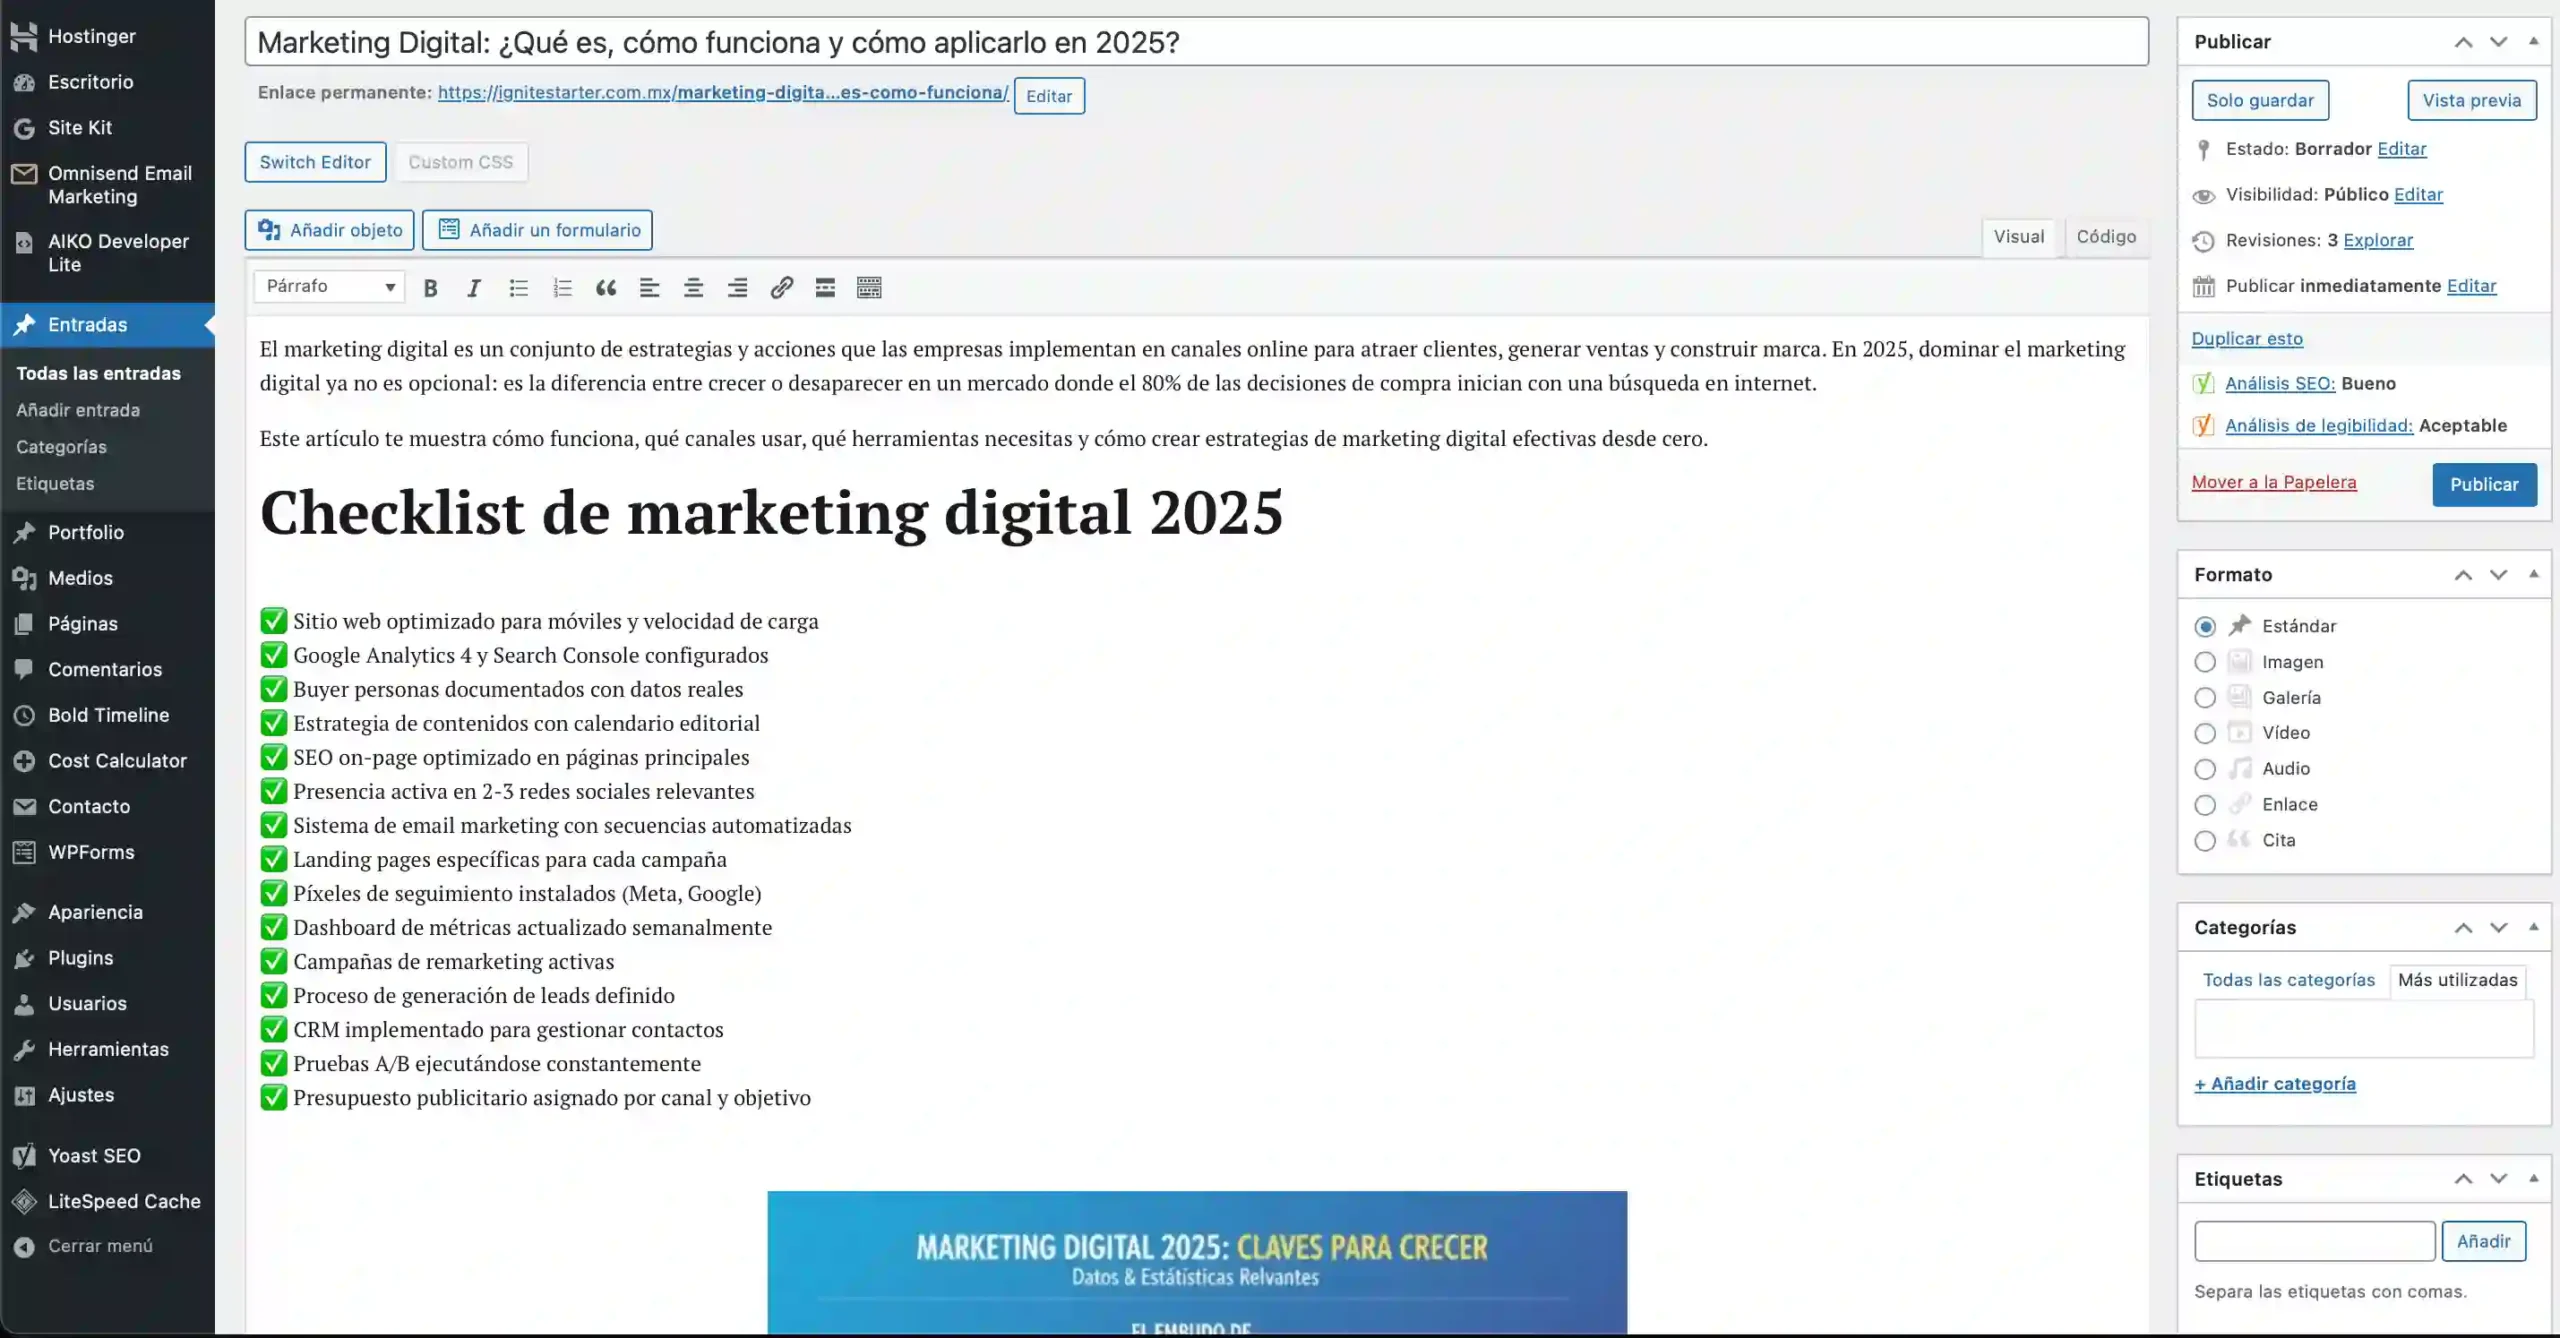The image size is (2560, 1338).
Task: Choose the Video format
Action: coord(2205,733)
